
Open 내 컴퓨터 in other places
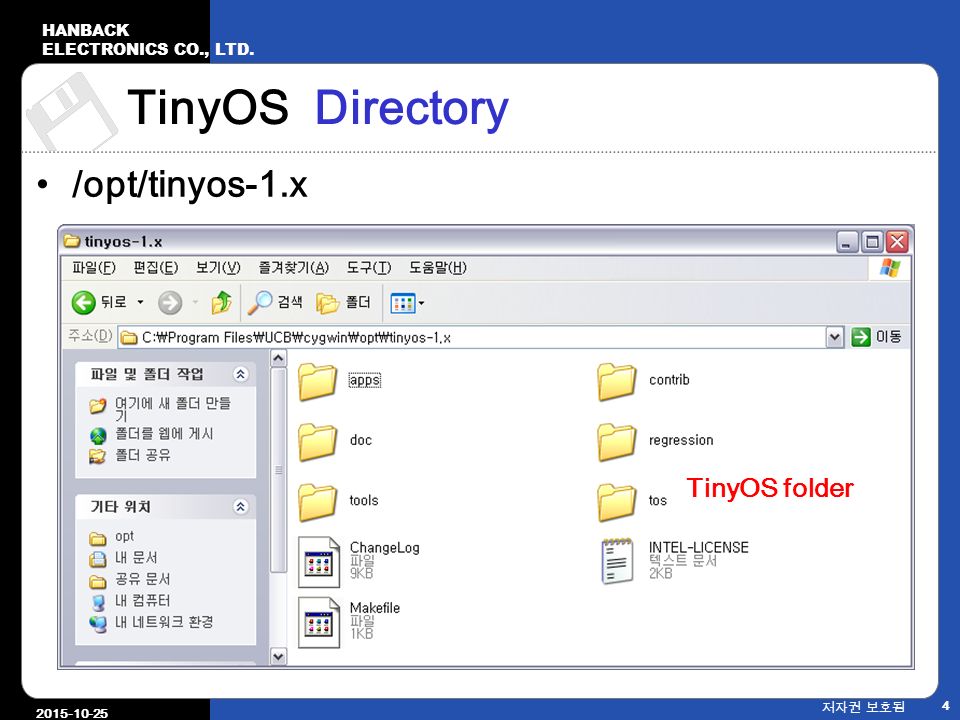coord(143,601)
